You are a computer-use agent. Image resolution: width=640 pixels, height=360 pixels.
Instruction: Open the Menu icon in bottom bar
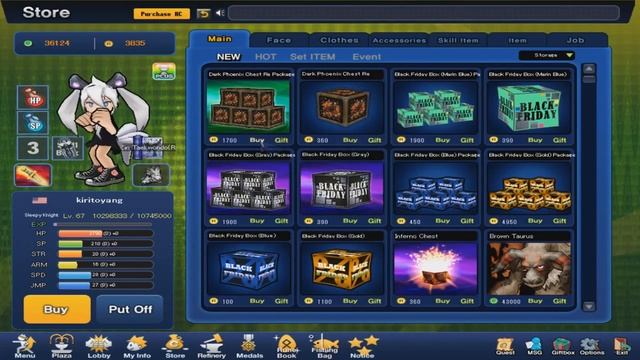(x=24, y=346)
